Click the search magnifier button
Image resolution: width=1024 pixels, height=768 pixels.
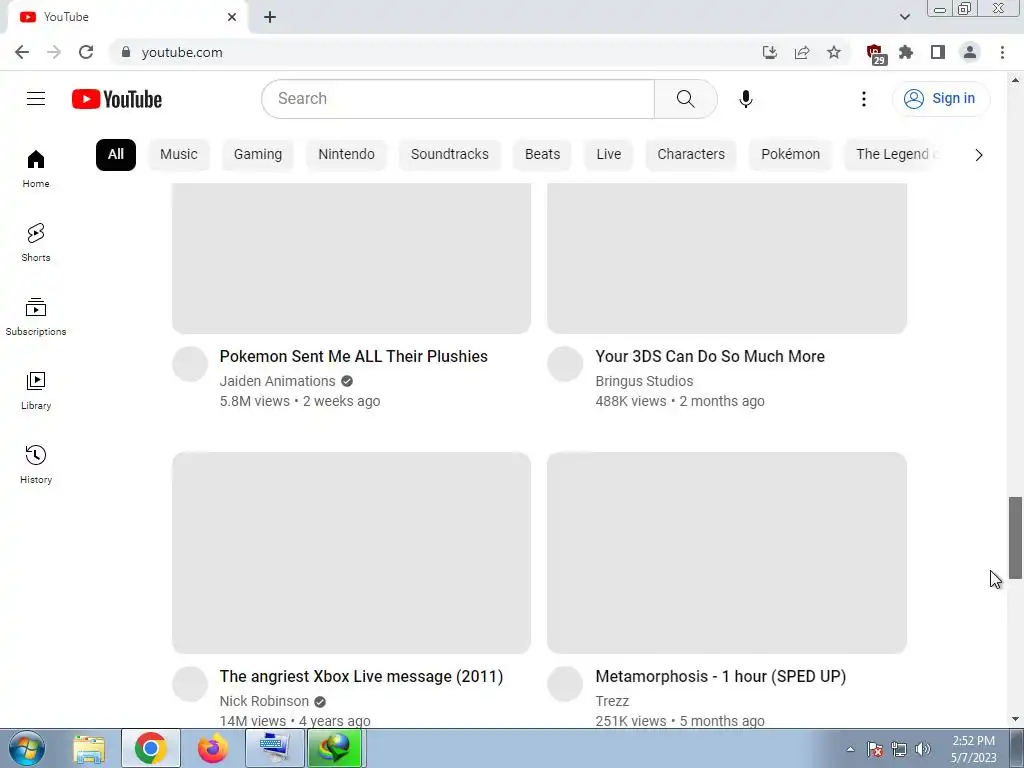(x=686, y=99)
